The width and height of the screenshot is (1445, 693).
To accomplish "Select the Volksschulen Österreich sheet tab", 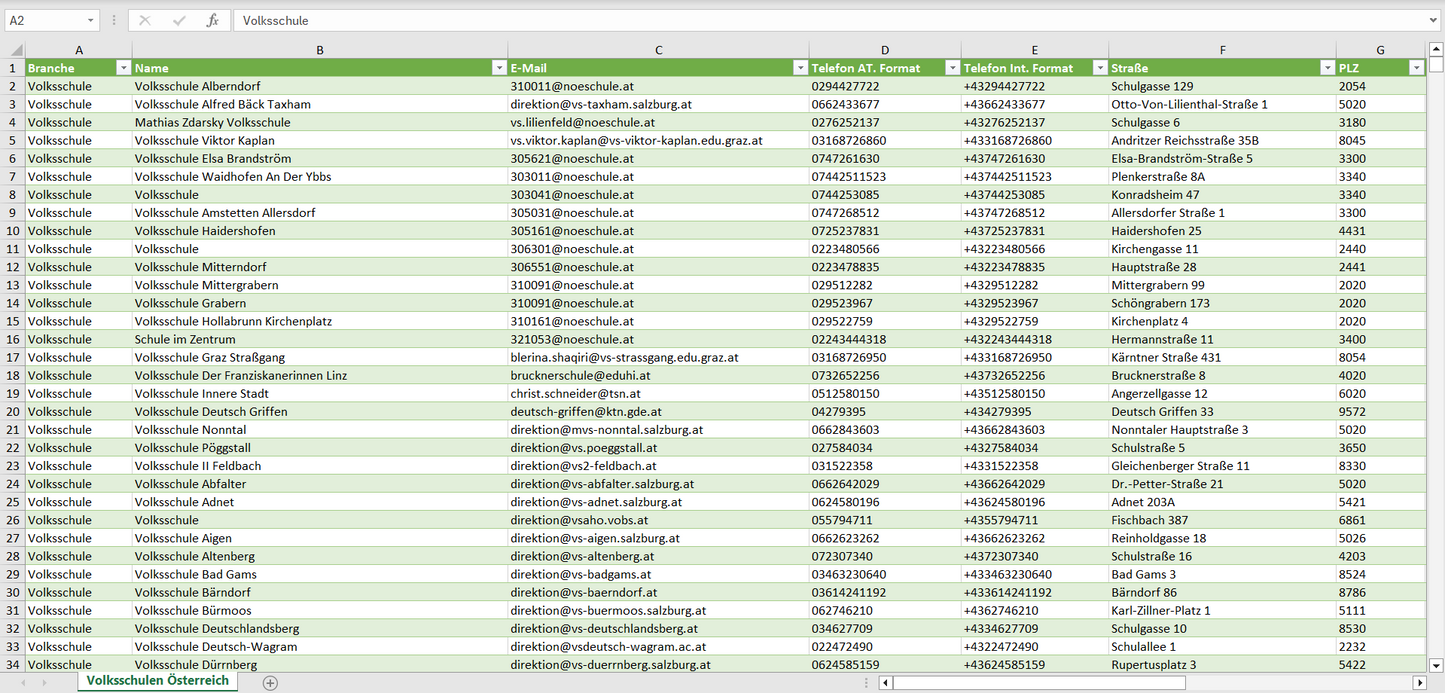I will (157, 681).
